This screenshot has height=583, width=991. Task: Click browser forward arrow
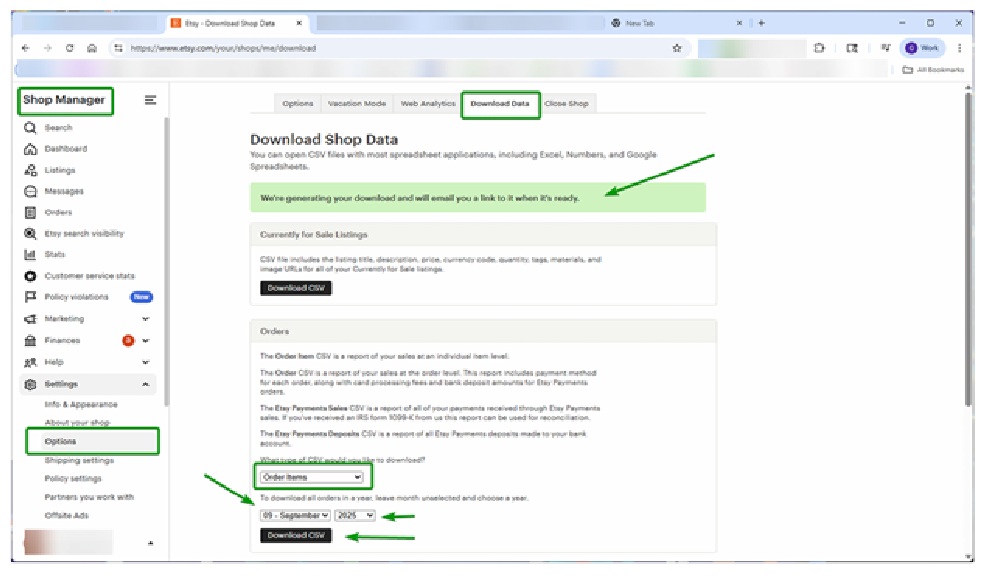47,48
